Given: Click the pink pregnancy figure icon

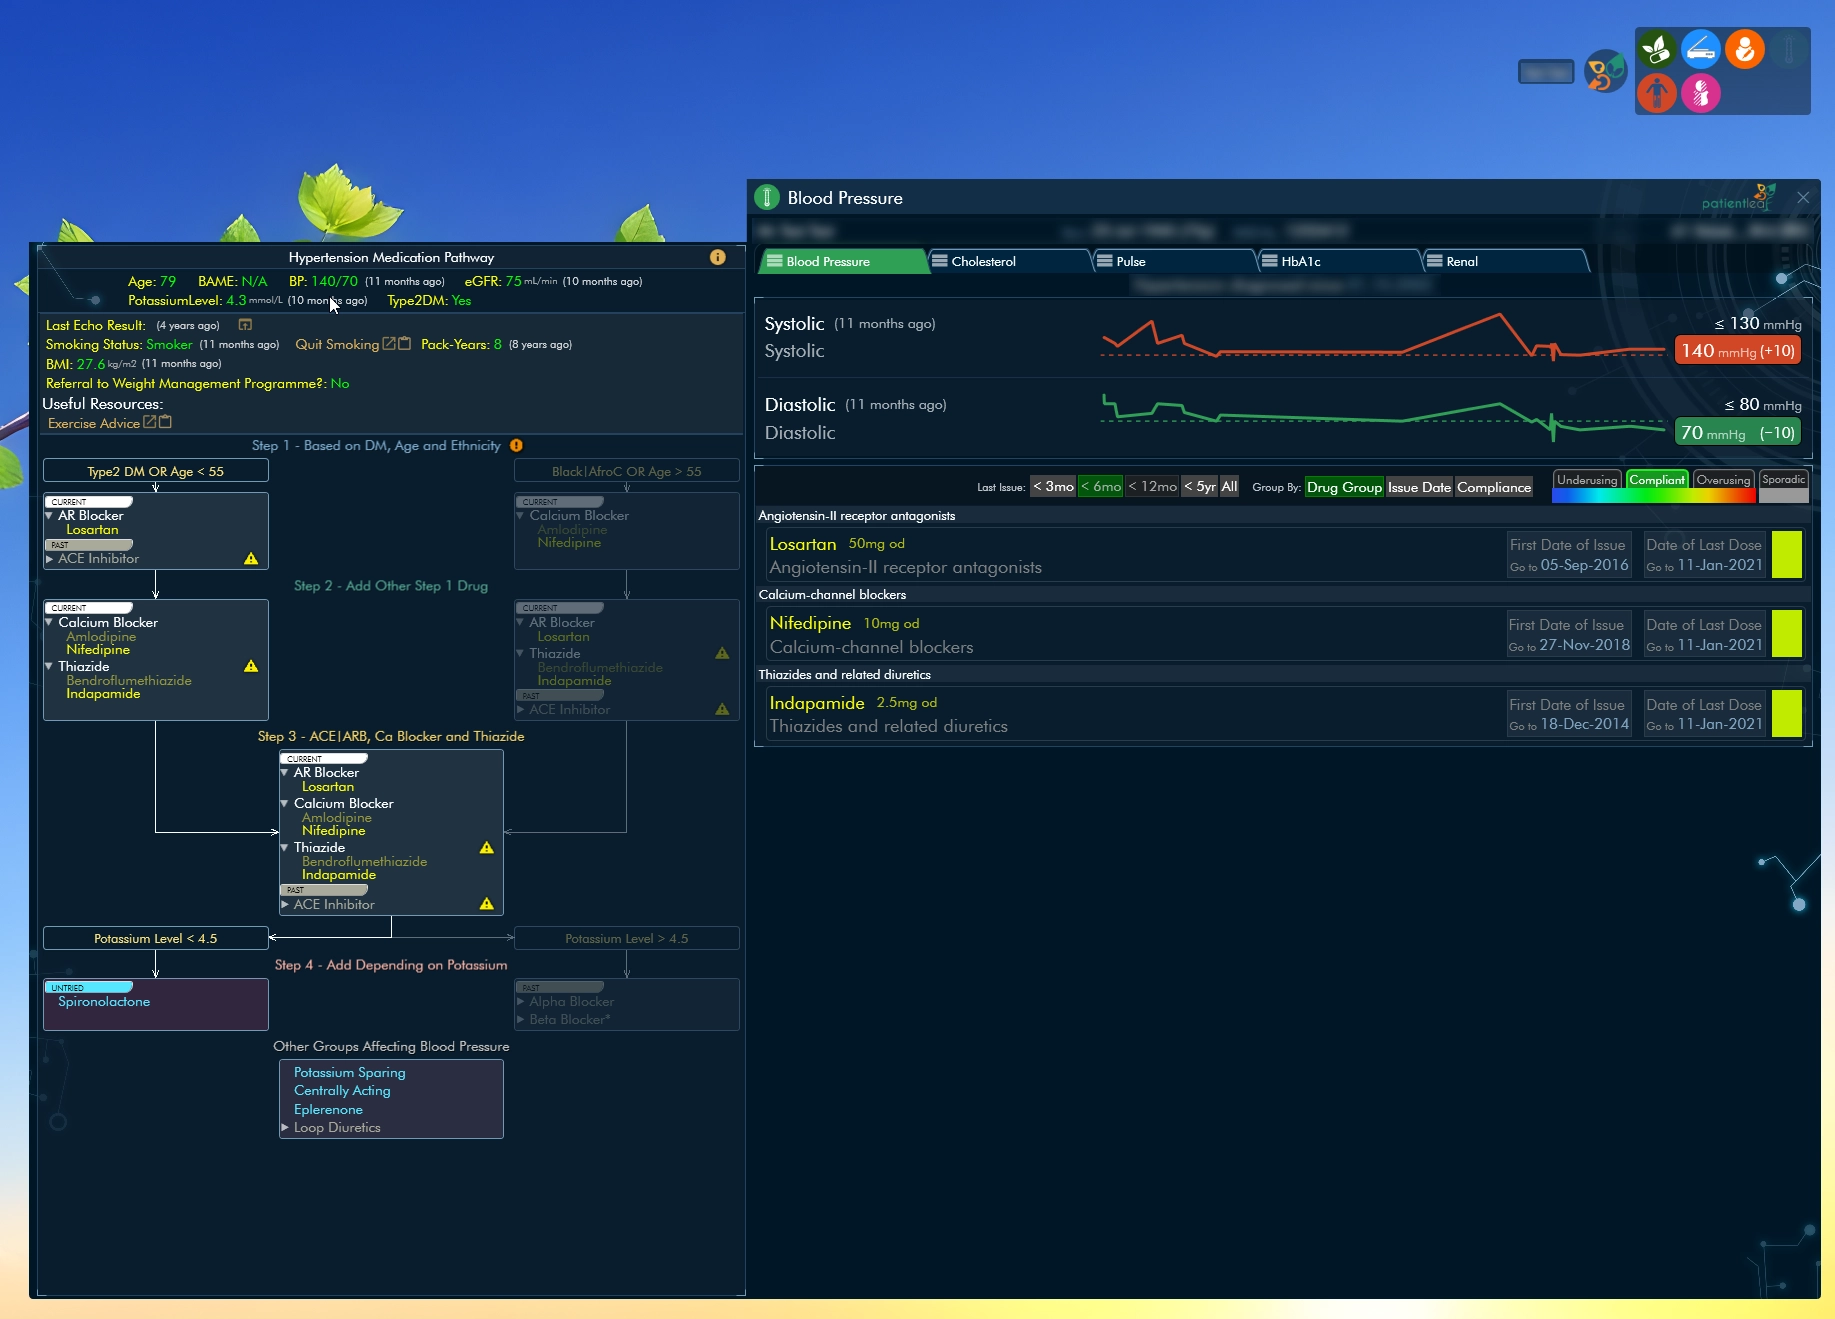Looking at the screenshot, I should pyautogui.click(x=1700, y=93).
